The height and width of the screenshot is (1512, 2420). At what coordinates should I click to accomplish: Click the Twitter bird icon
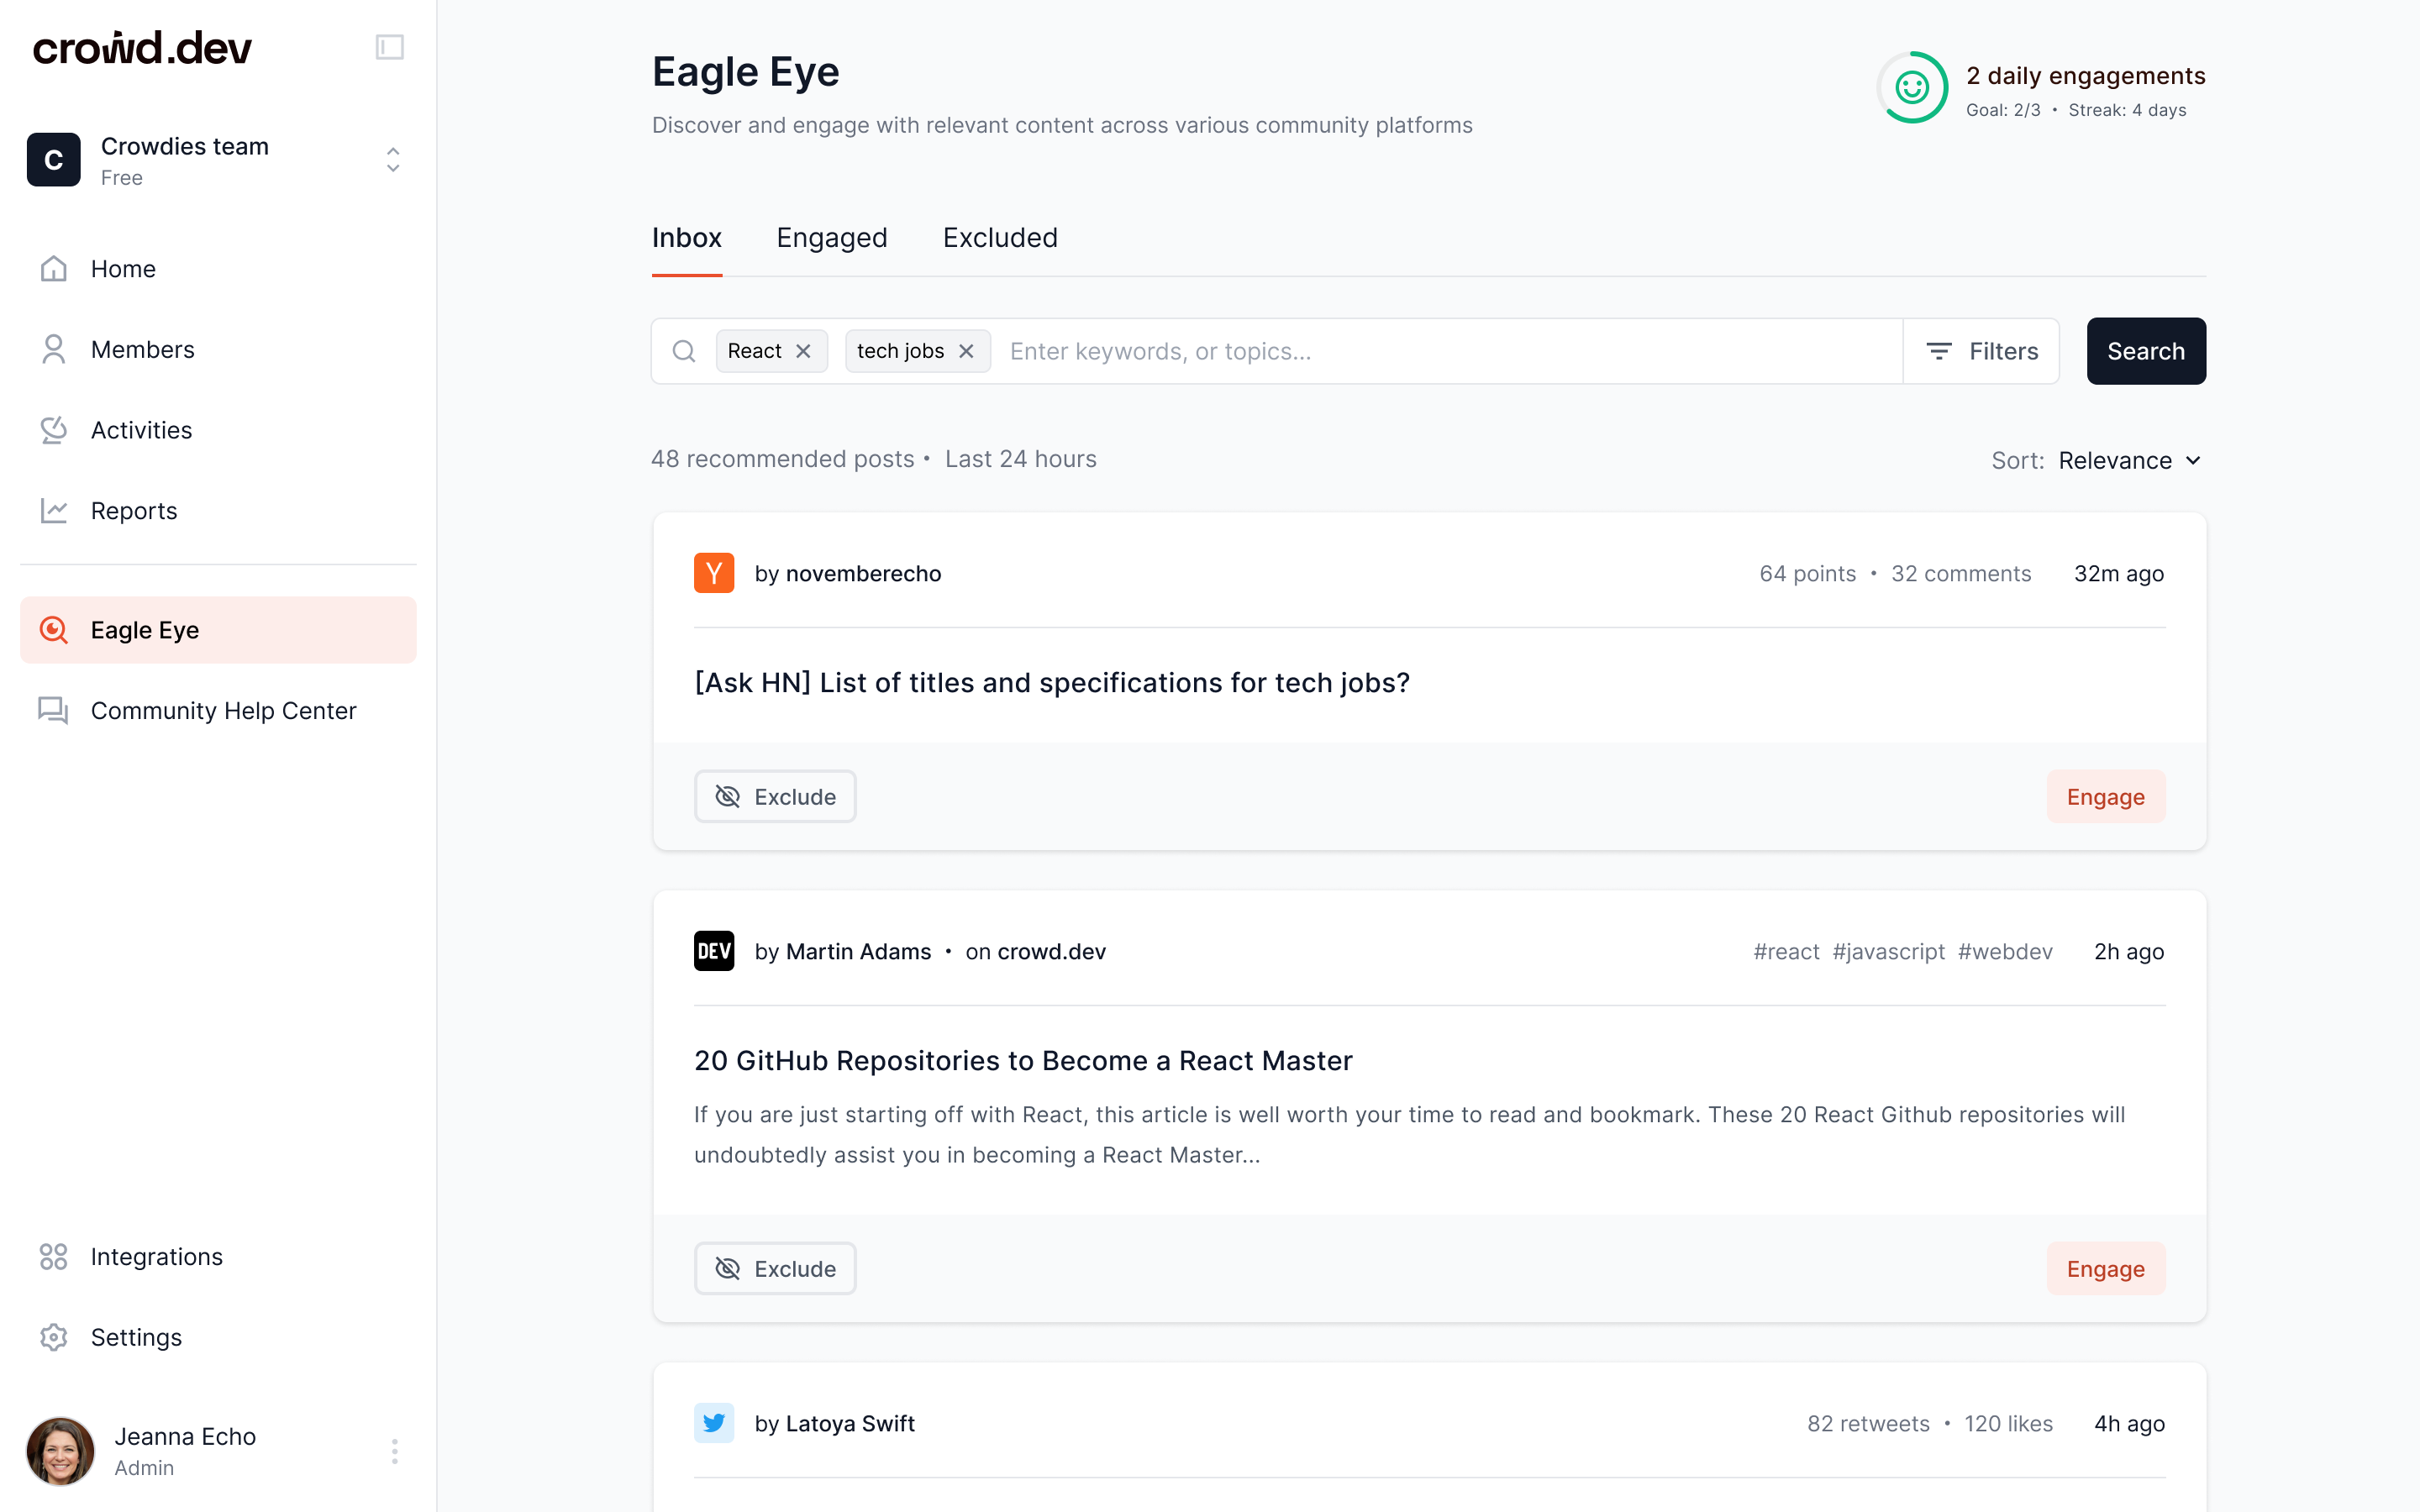tap(713, 1422)
